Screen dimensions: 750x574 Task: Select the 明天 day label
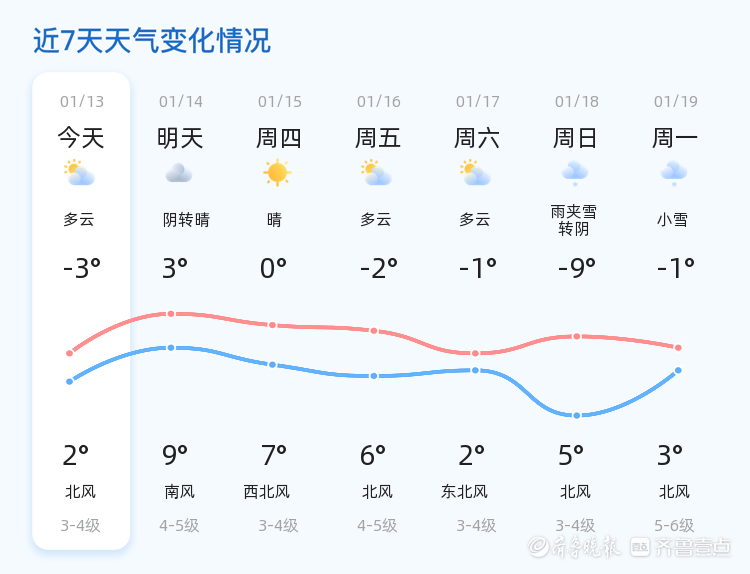(x=180, y=137)
